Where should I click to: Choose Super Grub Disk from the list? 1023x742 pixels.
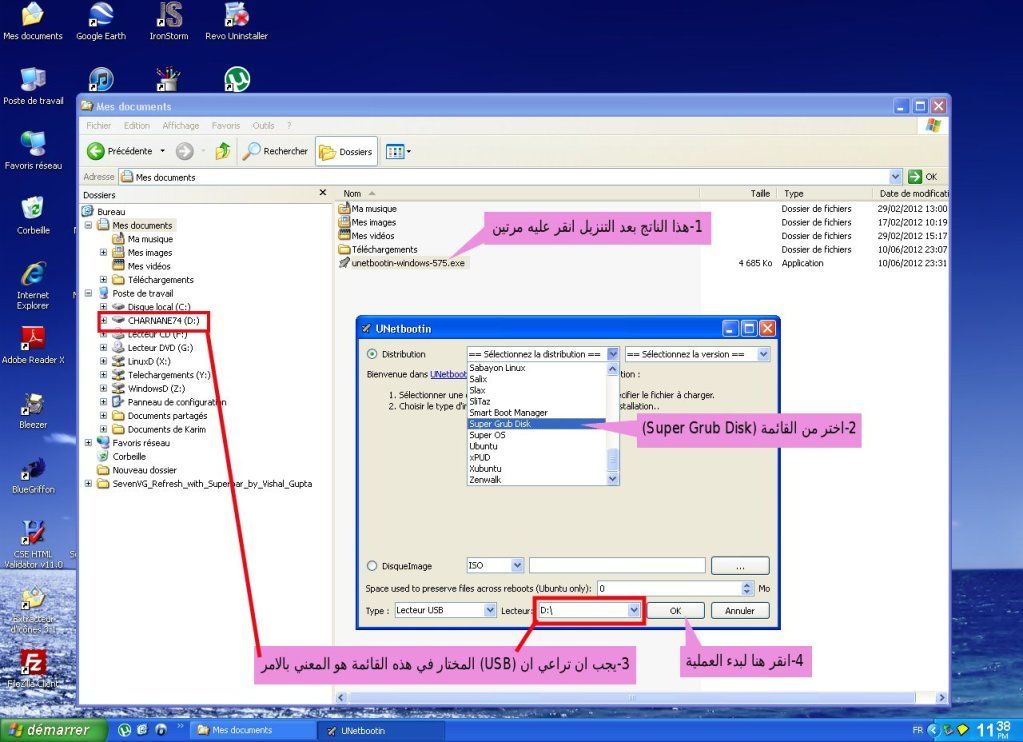click(x=537, y=424)
